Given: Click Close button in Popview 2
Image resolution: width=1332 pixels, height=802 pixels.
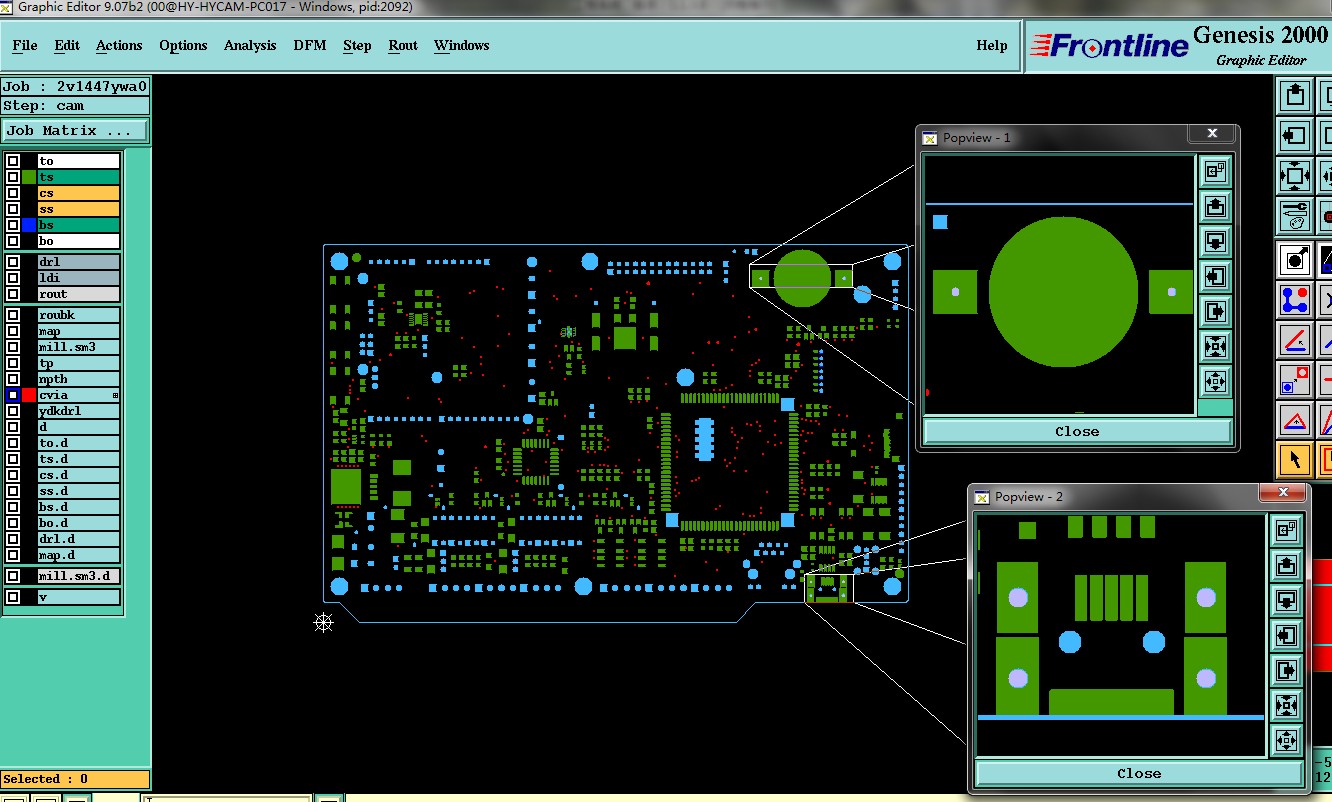Looking at the screenshot, I should pos(1139,773).
